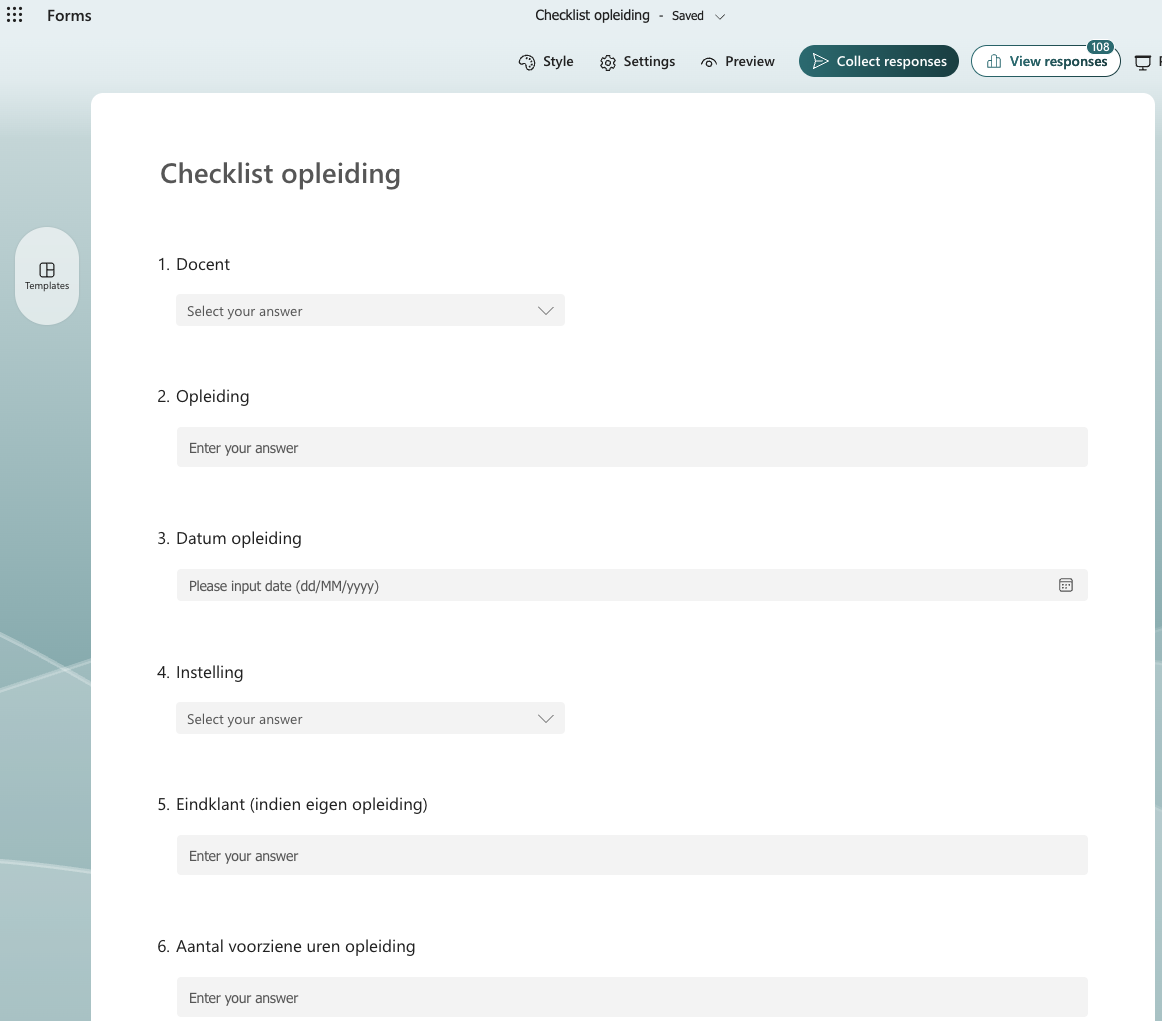Screen dimensions: 1162x1021
Task: Click the Datum opleiding date input
Action: (631, 585)
